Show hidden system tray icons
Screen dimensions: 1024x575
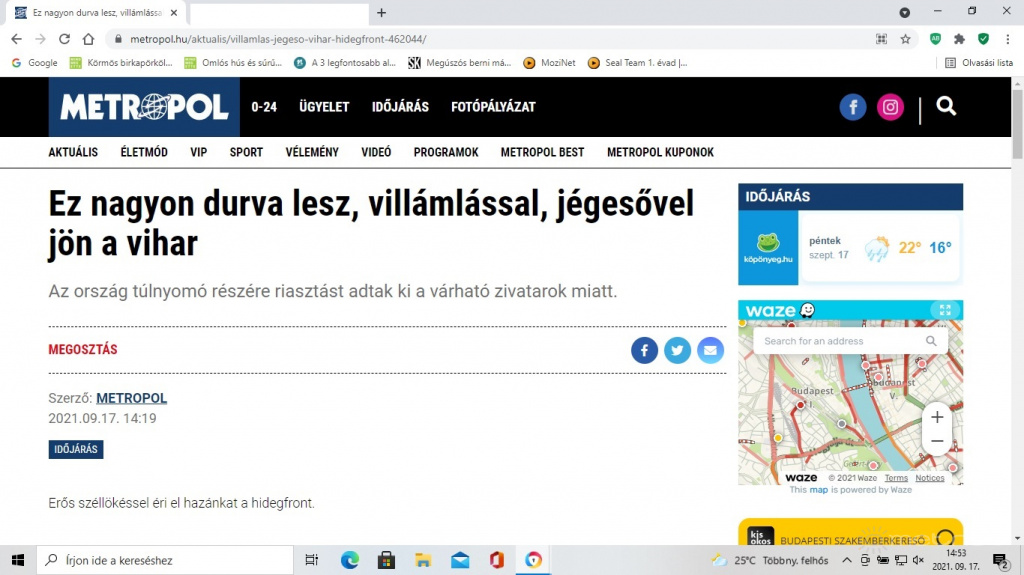click(x=847, y=560)
